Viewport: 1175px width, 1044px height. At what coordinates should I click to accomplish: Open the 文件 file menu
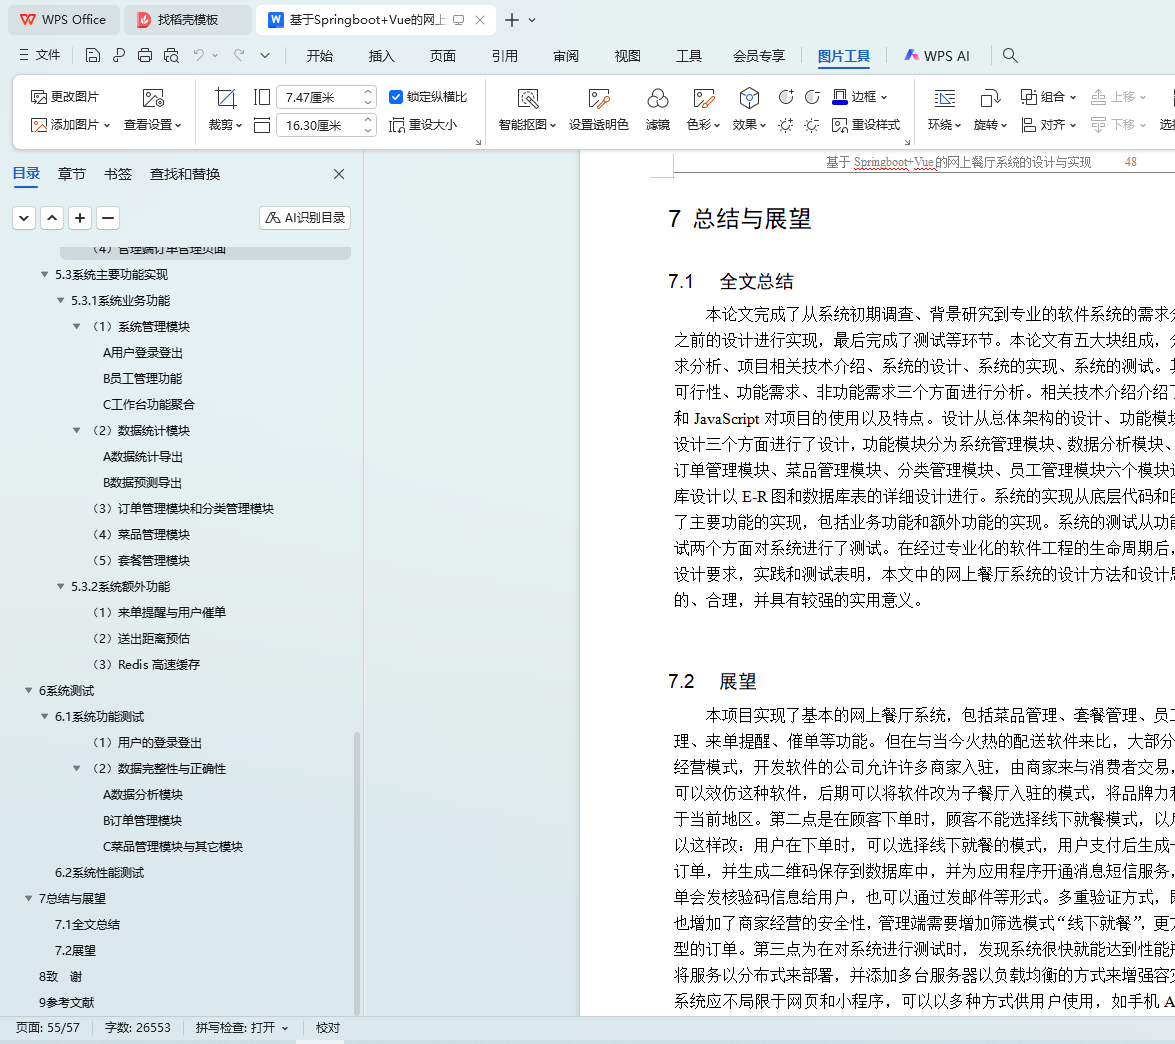[x=40, y=55]
